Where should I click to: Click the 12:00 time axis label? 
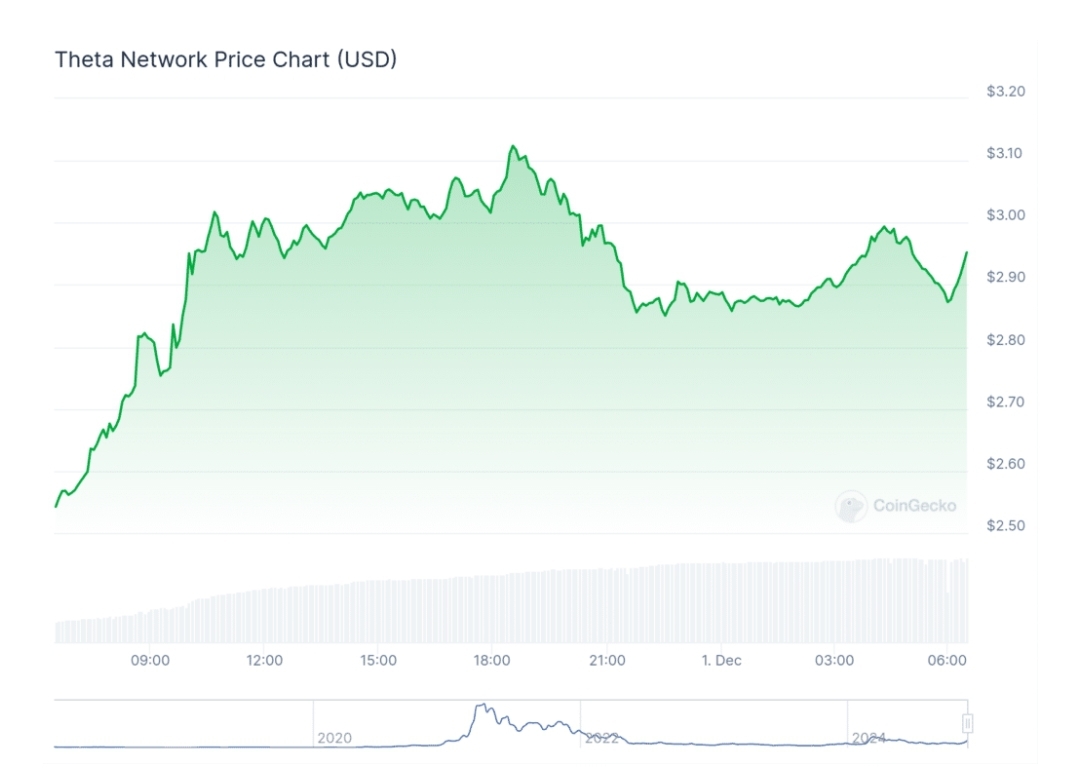(x=264, y=660)
